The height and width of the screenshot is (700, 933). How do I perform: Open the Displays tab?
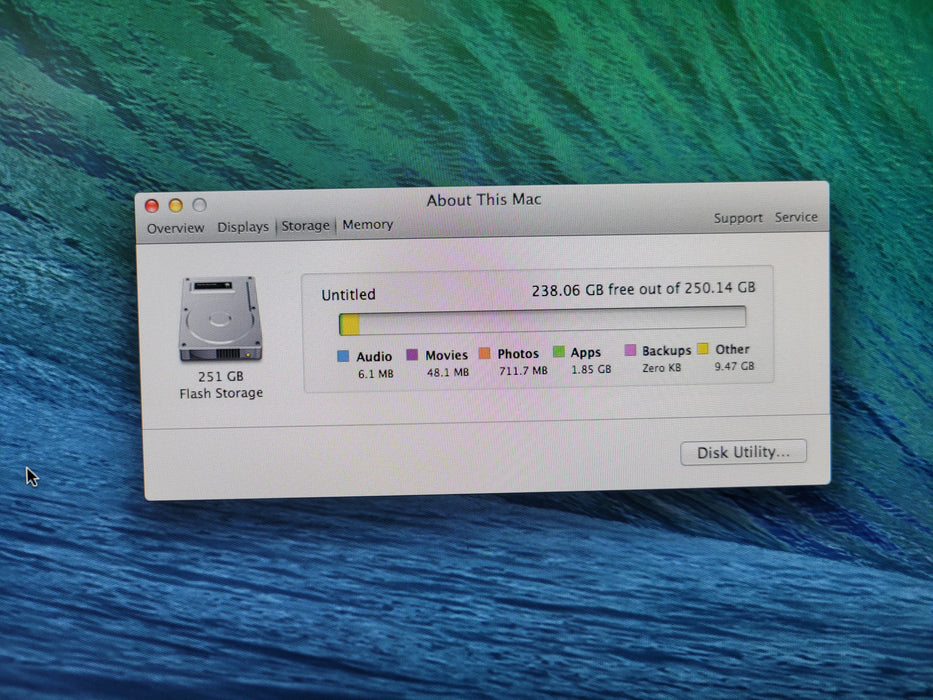(243, 227)
